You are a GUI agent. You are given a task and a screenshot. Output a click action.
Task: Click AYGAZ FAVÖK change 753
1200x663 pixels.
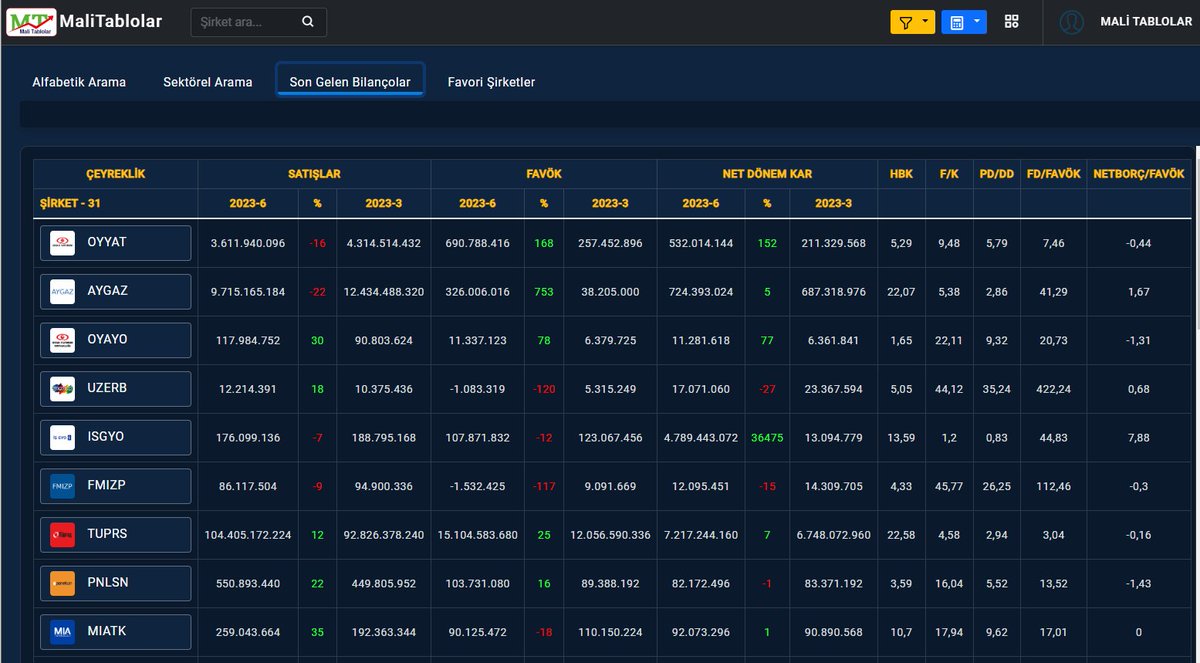(544, 292)
